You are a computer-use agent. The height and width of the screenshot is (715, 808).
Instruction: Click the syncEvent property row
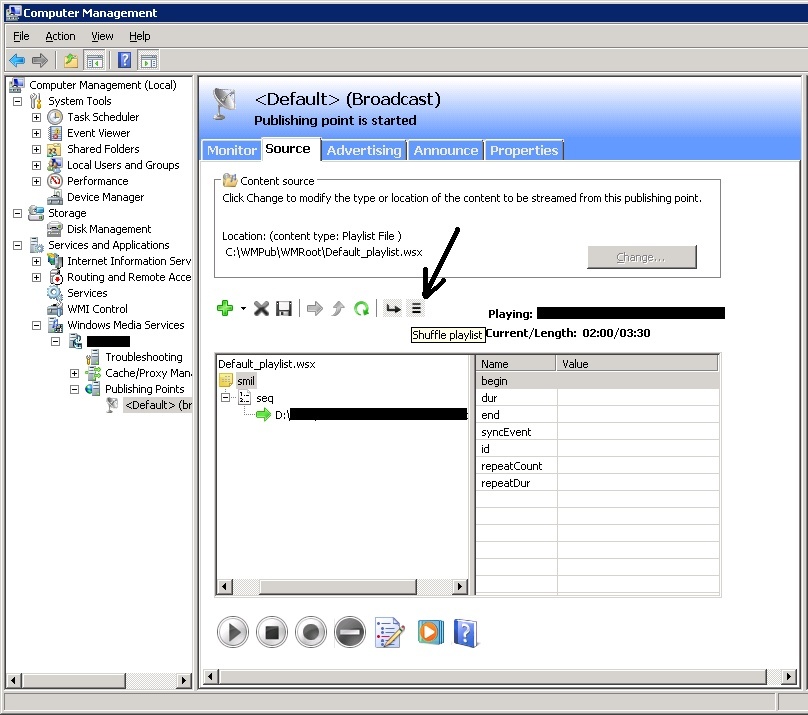tap(597, 432)
